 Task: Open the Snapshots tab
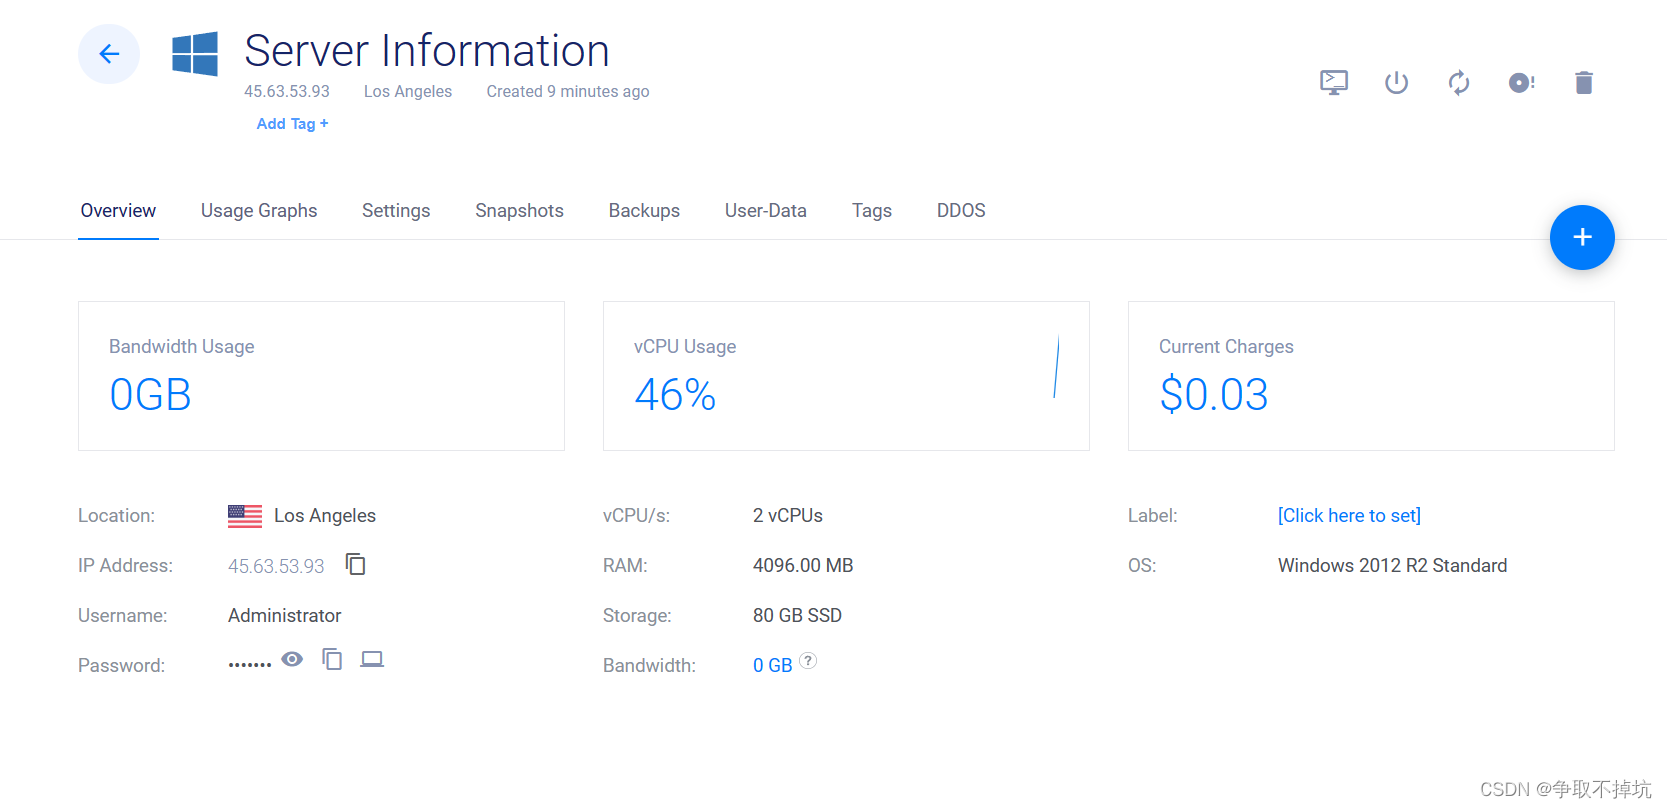[x=519, y=211]
